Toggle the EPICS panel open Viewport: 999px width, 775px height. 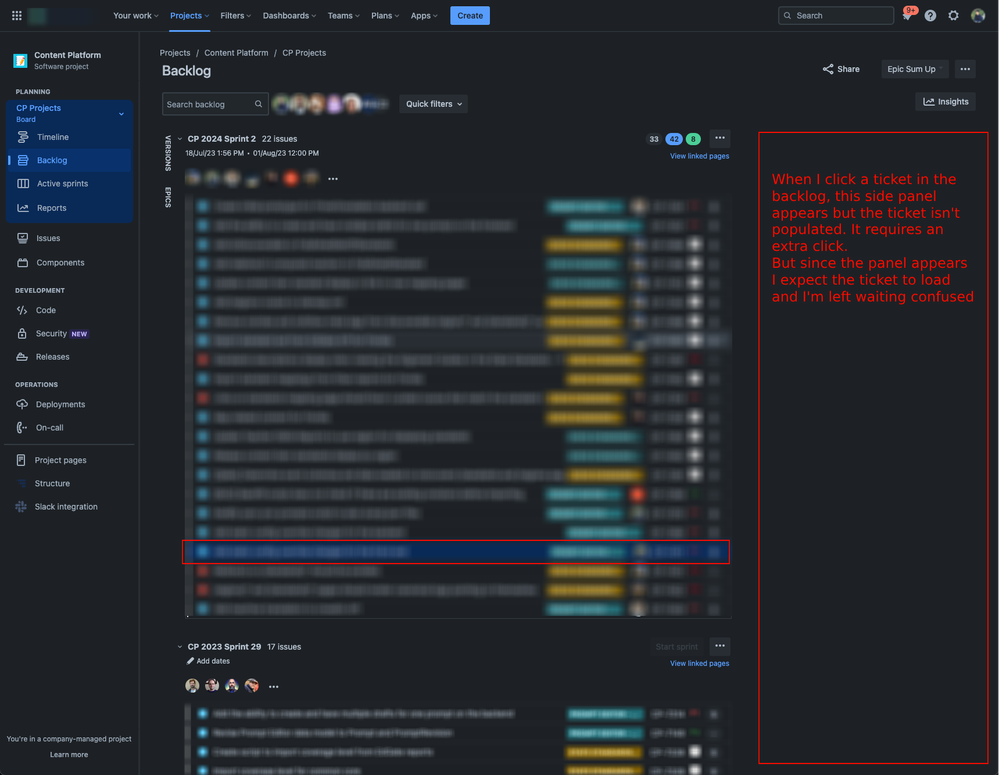tap(167, 197)
